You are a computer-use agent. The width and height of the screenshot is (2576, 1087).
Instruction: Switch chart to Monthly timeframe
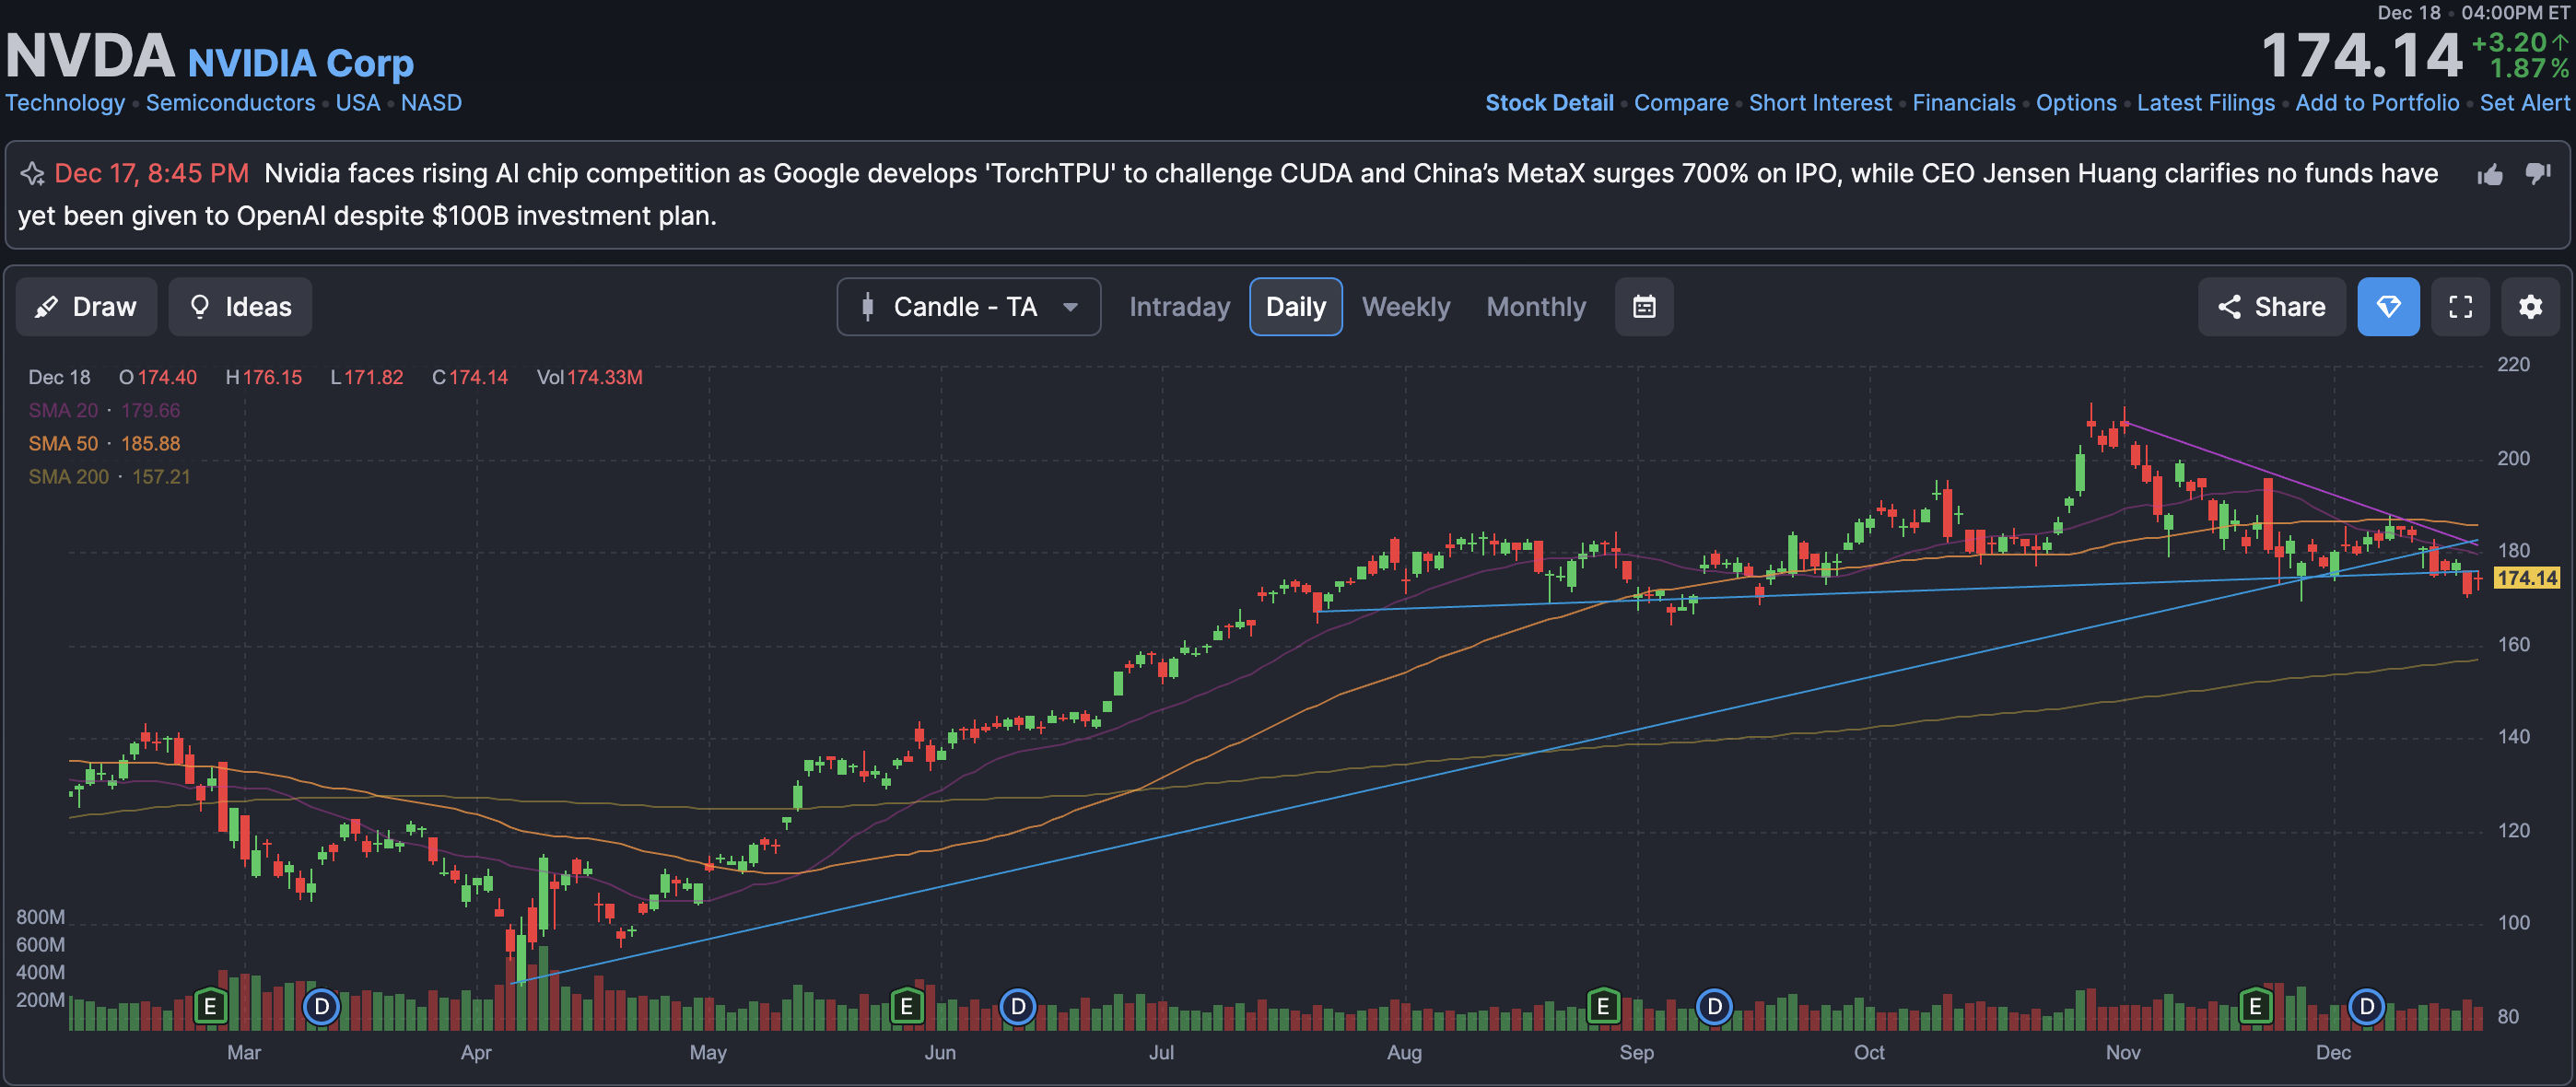[1536, 307]
